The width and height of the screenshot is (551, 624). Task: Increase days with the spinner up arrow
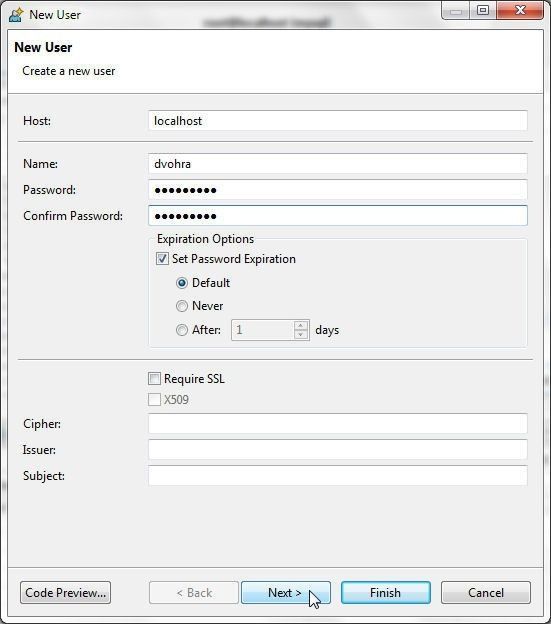[301, 326]
